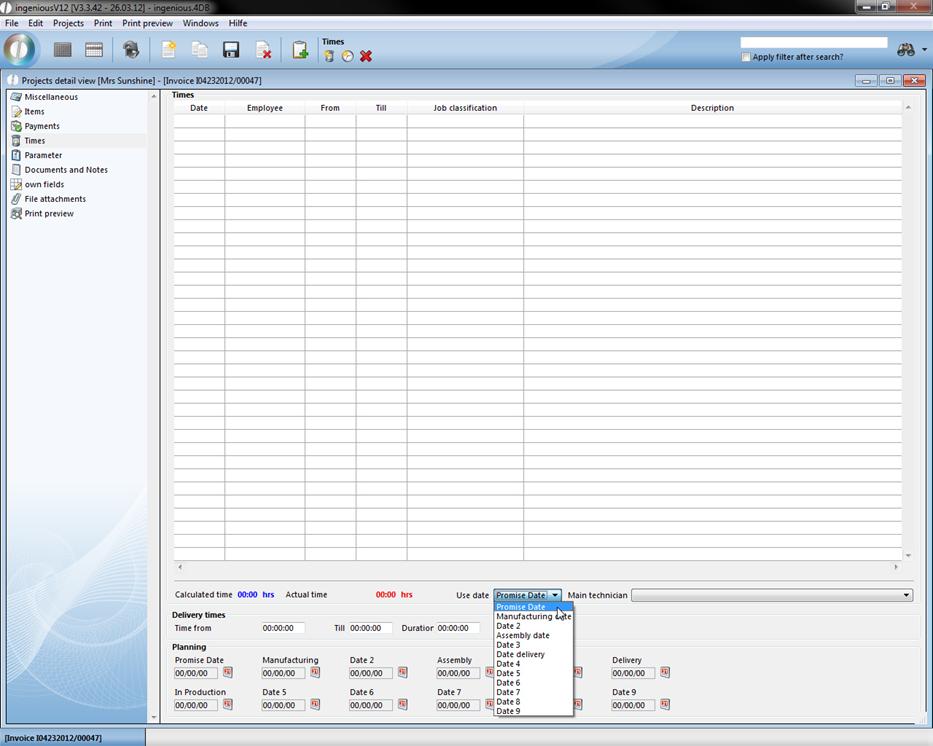The image size is (933, 746).
Task: Choose 'Assembly date' from the dropdown list
Action: point(522,635)
